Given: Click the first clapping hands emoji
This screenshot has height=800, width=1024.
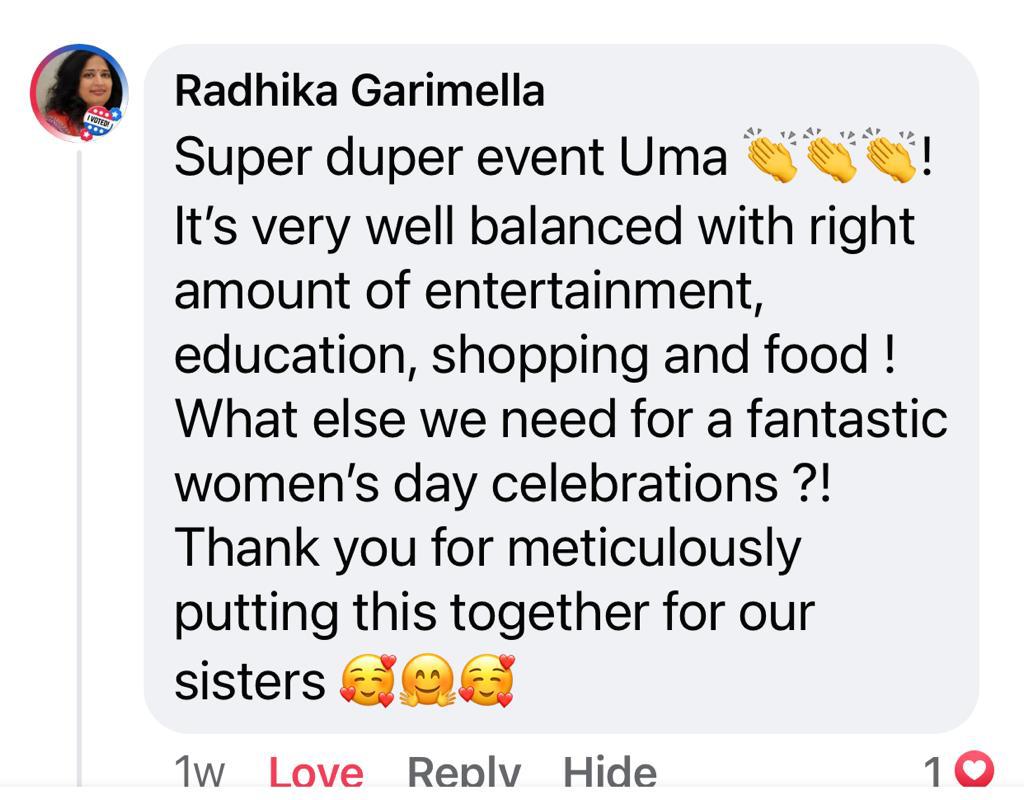Looking at the screenshot, I should [x=771, y=157].
